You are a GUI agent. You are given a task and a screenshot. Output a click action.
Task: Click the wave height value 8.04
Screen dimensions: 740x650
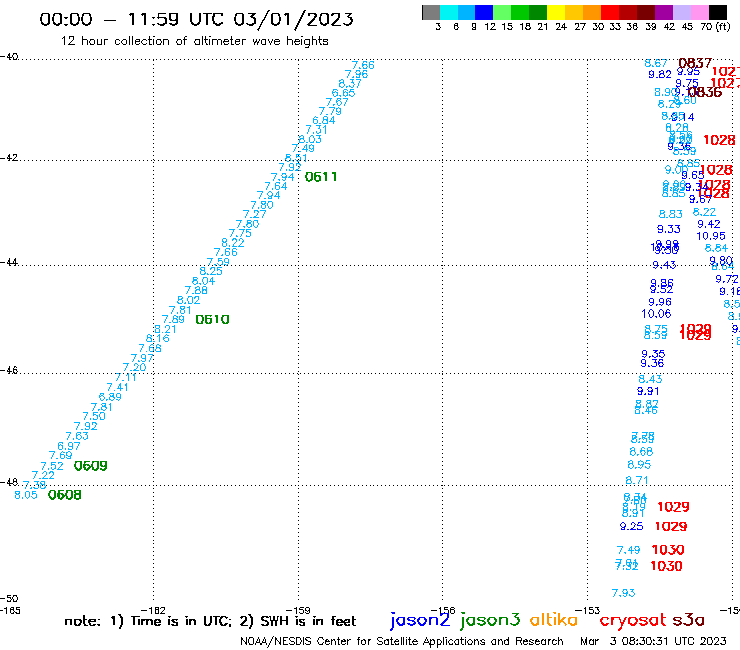click(203, 281)
